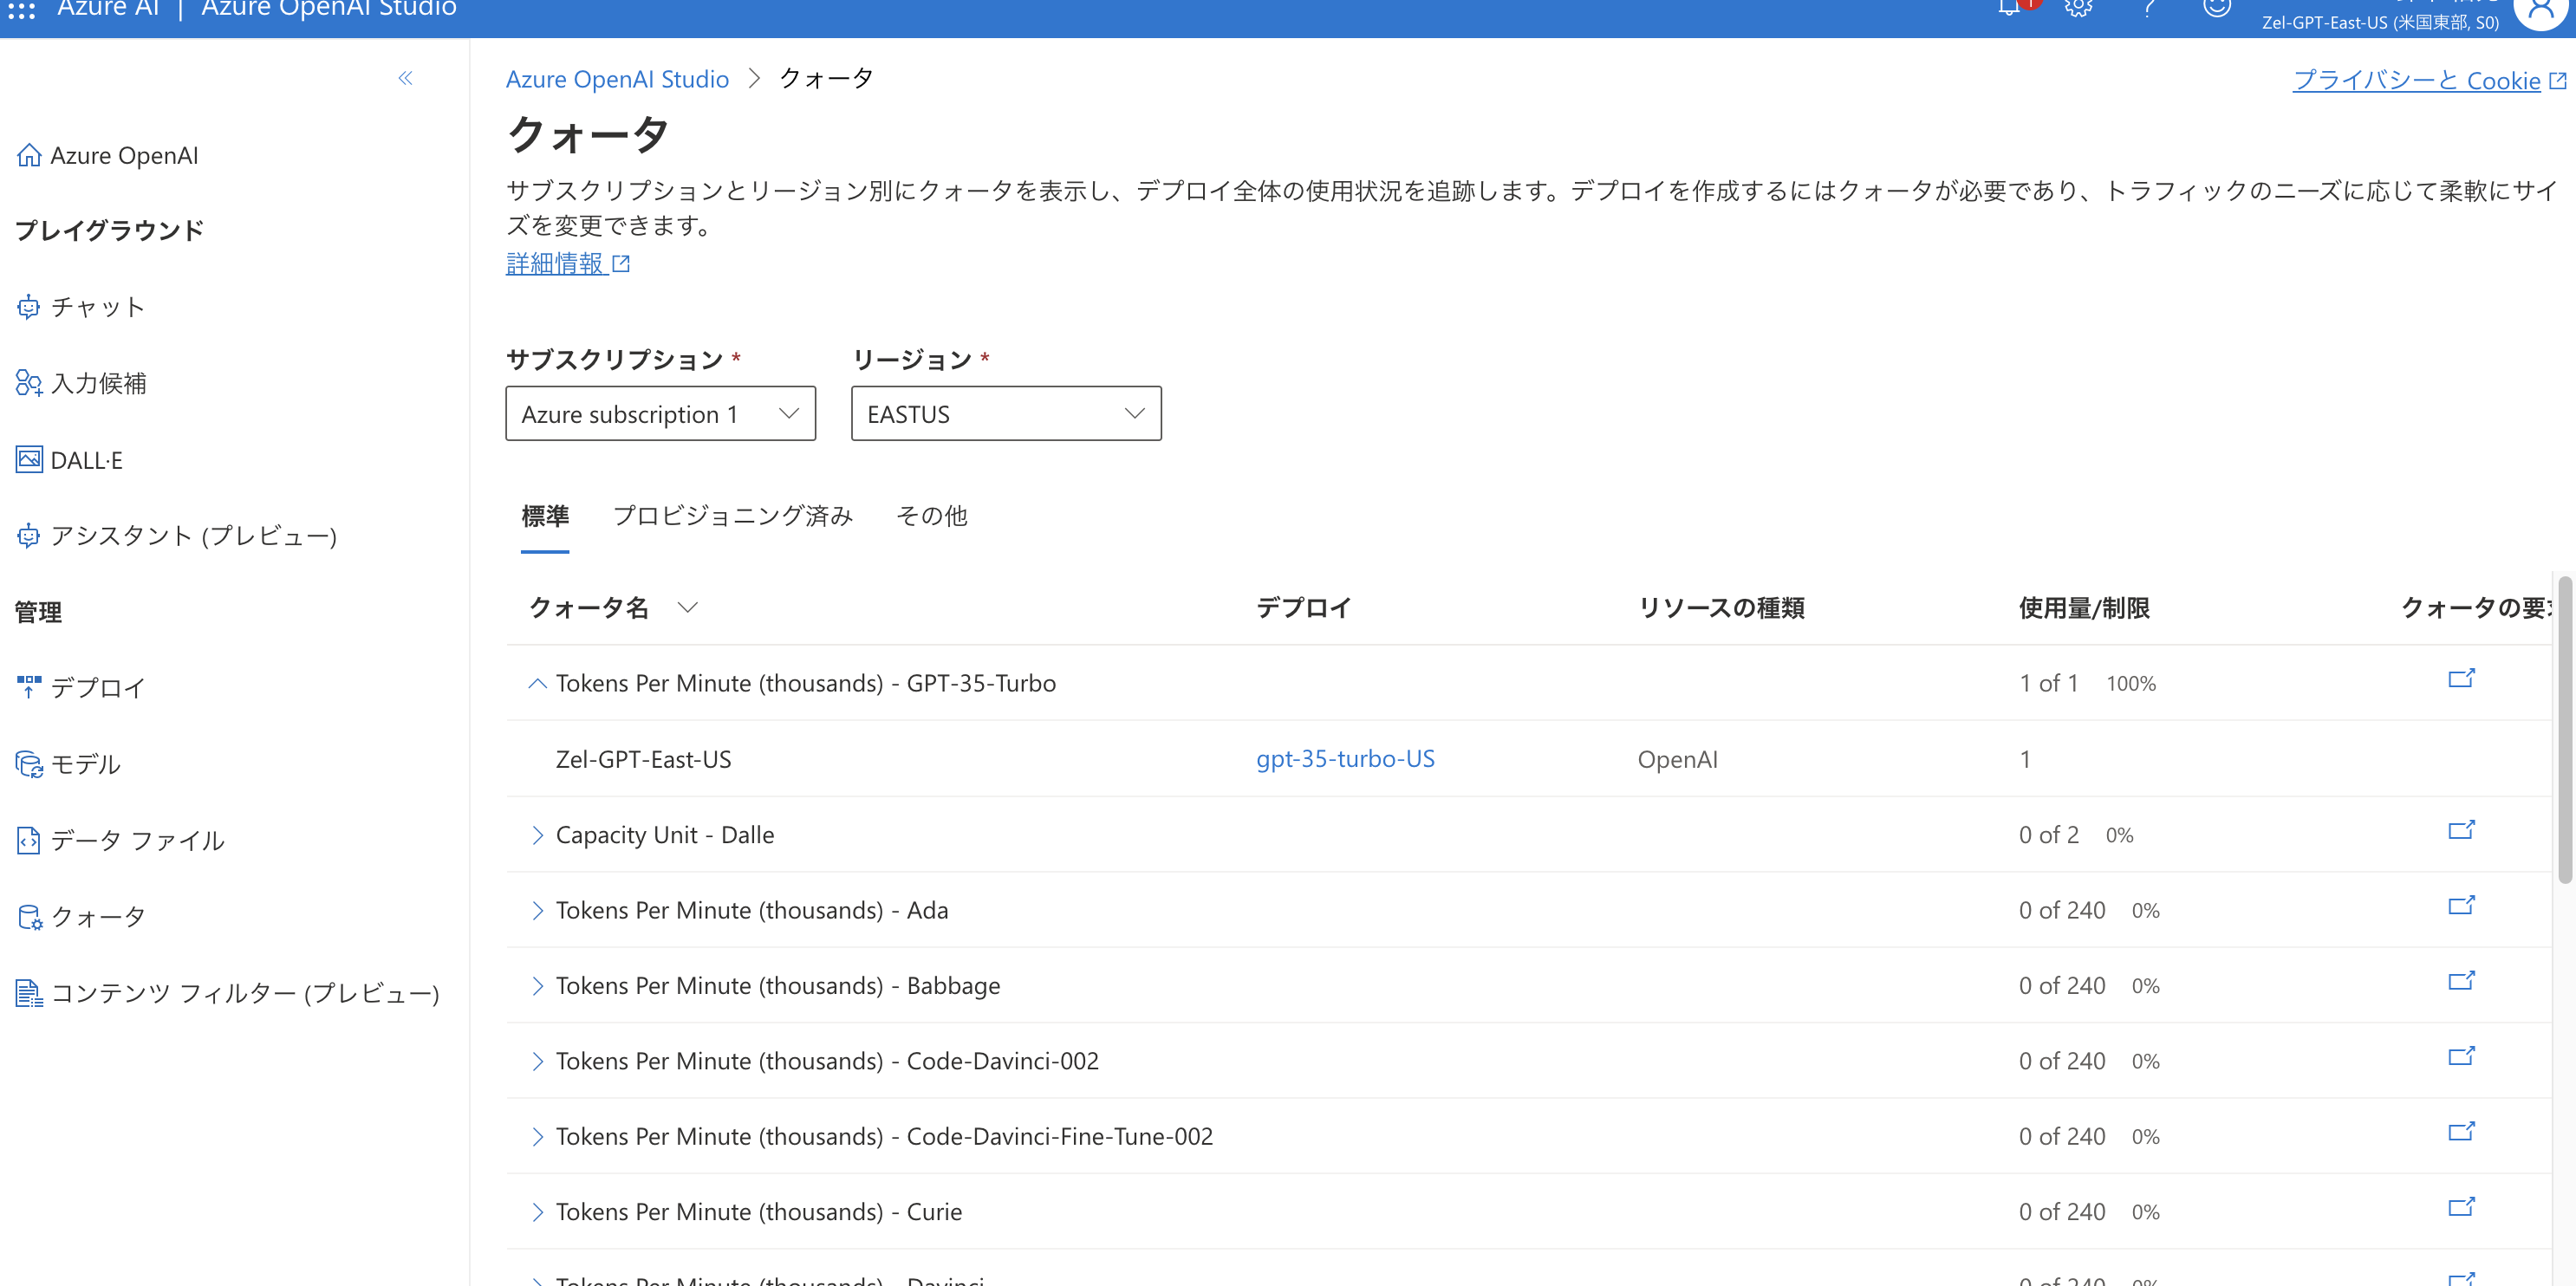Click Azure OpenAI Studio breadcrumb link
Viewport: 2576px width, 1286px height.
(x=617, y=79)
